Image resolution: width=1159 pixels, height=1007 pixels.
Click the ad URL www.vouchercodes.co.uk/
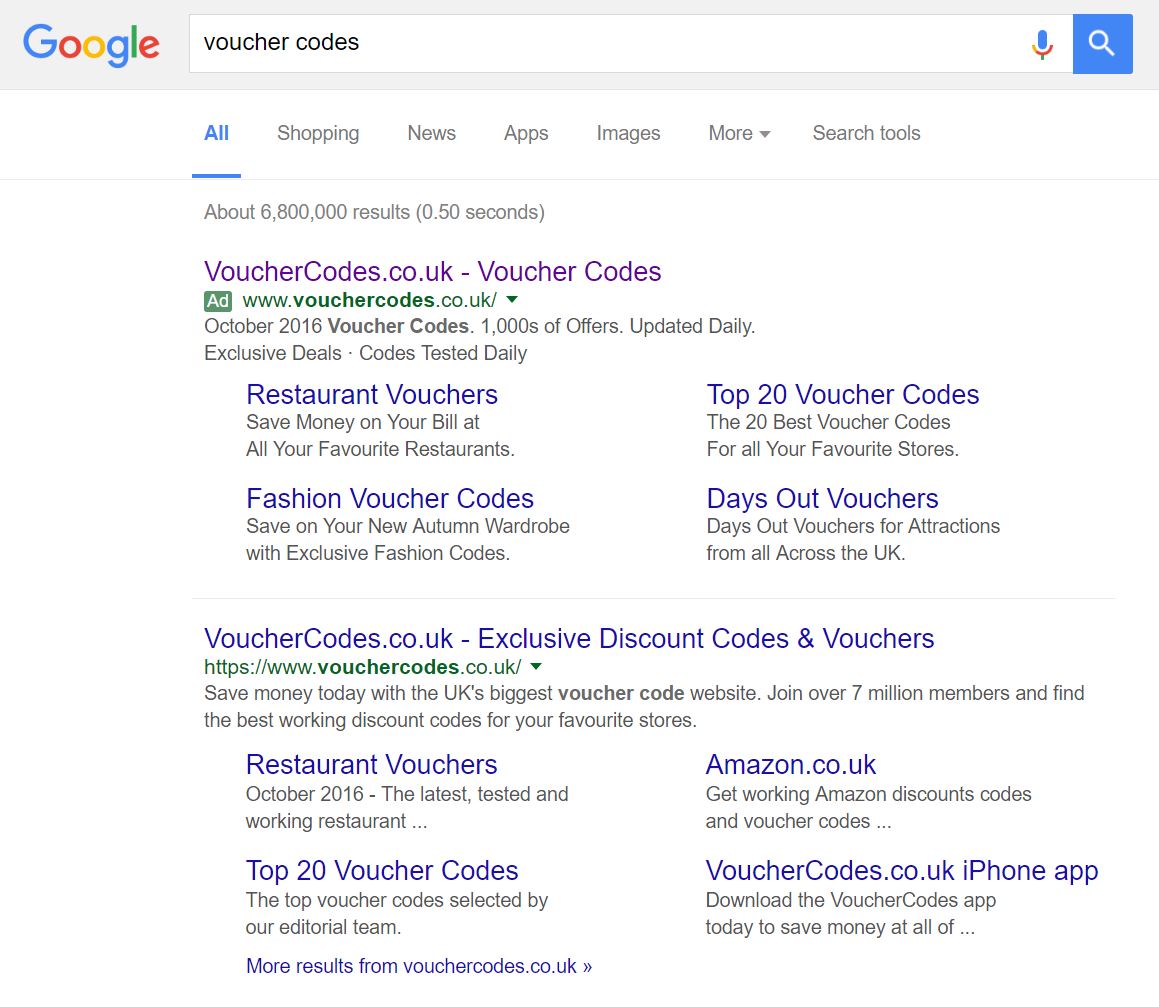click(370, 300)
